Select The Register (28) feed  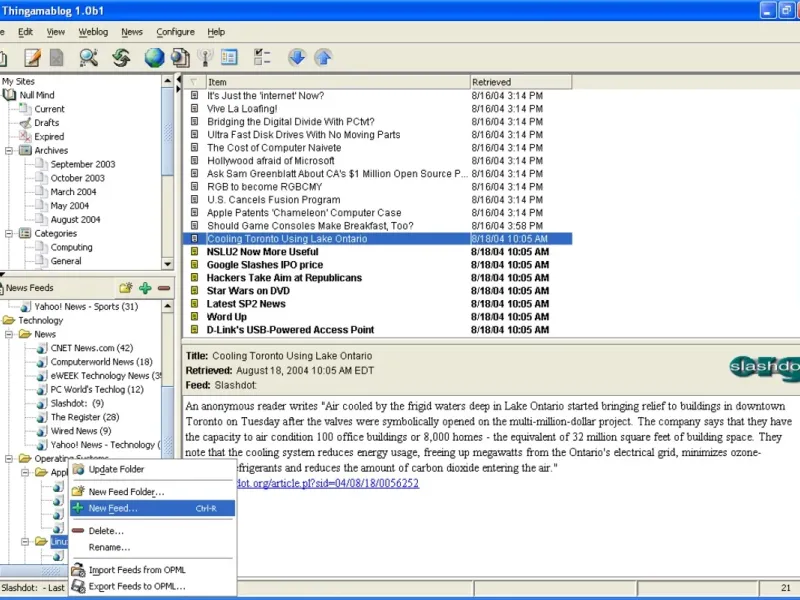click(x=85, y=417)
